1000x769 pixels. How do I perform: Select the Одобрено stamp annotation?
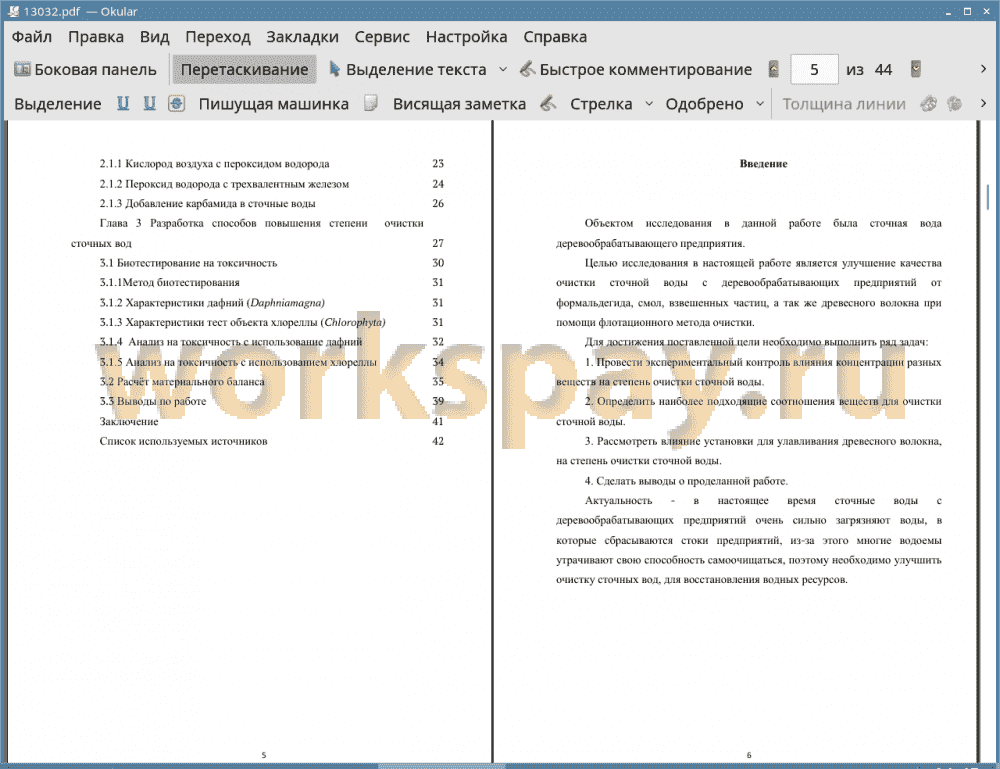704,104
